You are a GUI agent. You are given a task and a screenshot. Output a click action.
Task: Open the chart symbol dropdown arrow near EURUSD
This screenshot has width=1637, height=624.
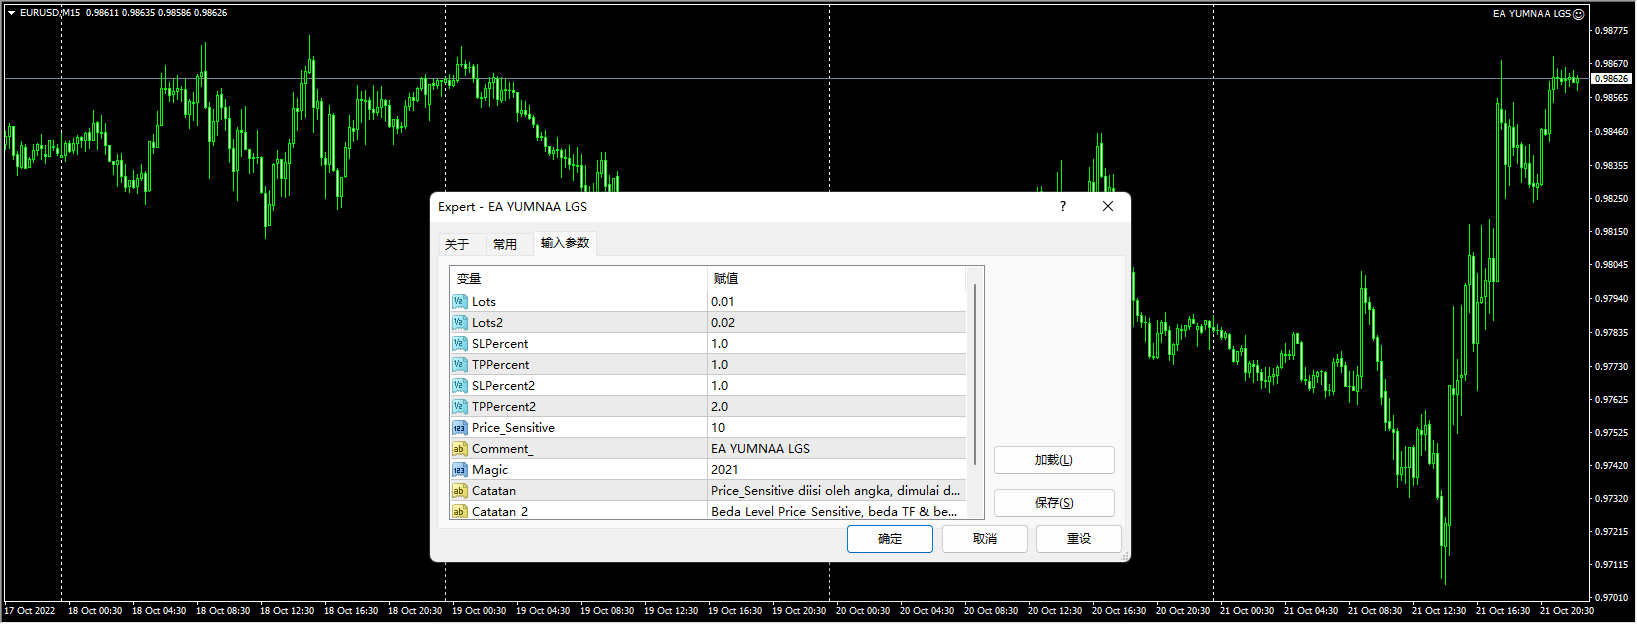pyautogui.click(x=12, y=13)
